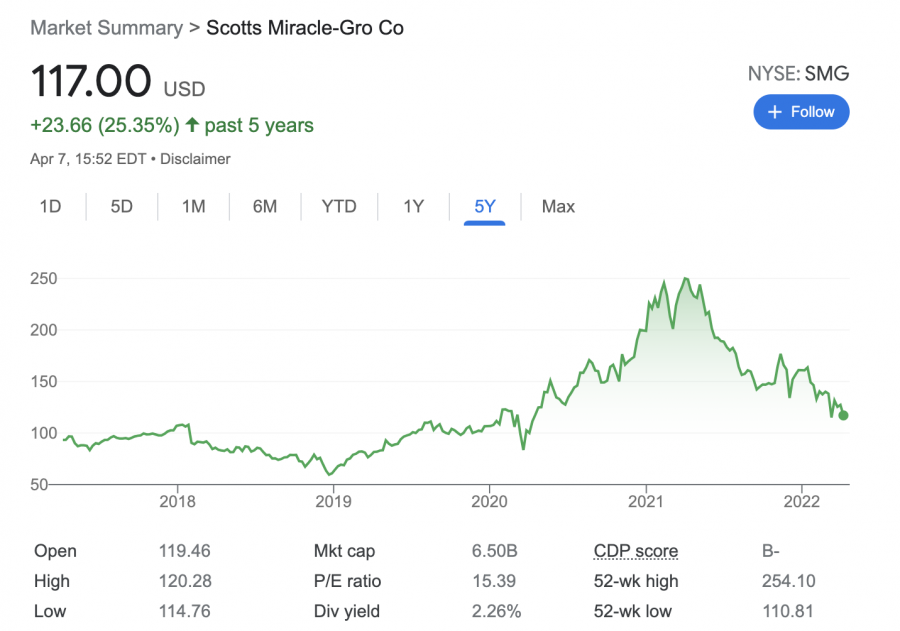The height and width of the screenshot is (631, 900).
Task: Click the 100 y-axis label
Action: 44,433
